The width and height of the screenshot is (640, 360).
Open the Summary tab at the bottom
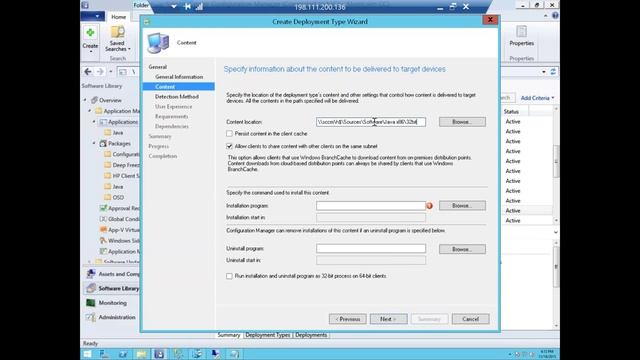[x=229, y=335]
